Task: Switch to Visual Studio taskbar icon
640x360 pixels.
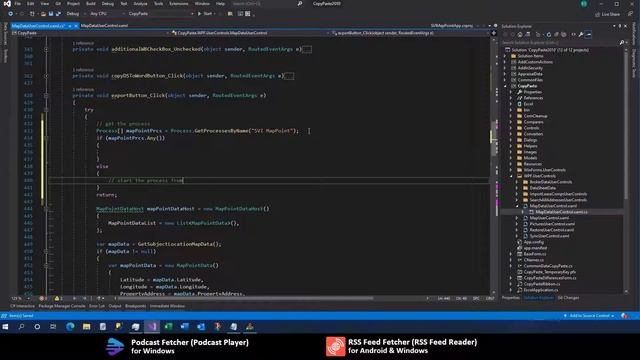Action: [x=152, y=327]
